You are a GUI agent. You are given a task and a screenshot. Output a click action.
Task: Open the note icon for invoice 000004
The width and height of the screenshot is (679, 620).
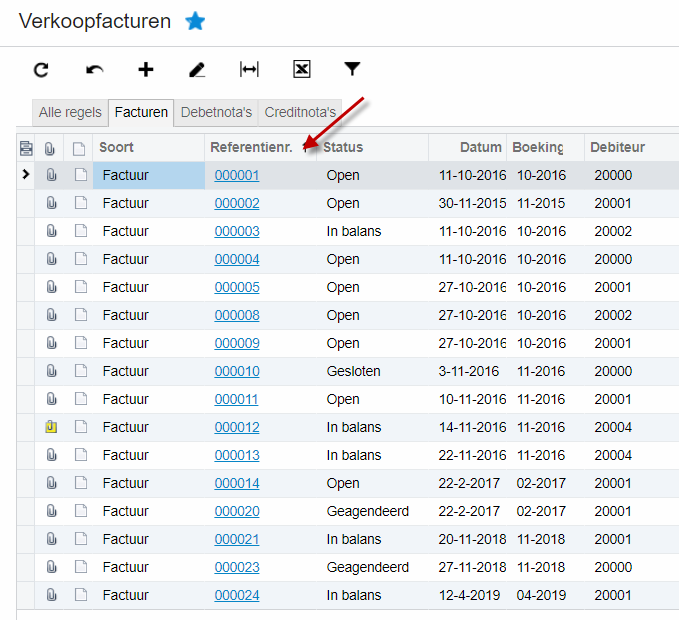click(81, 258)
